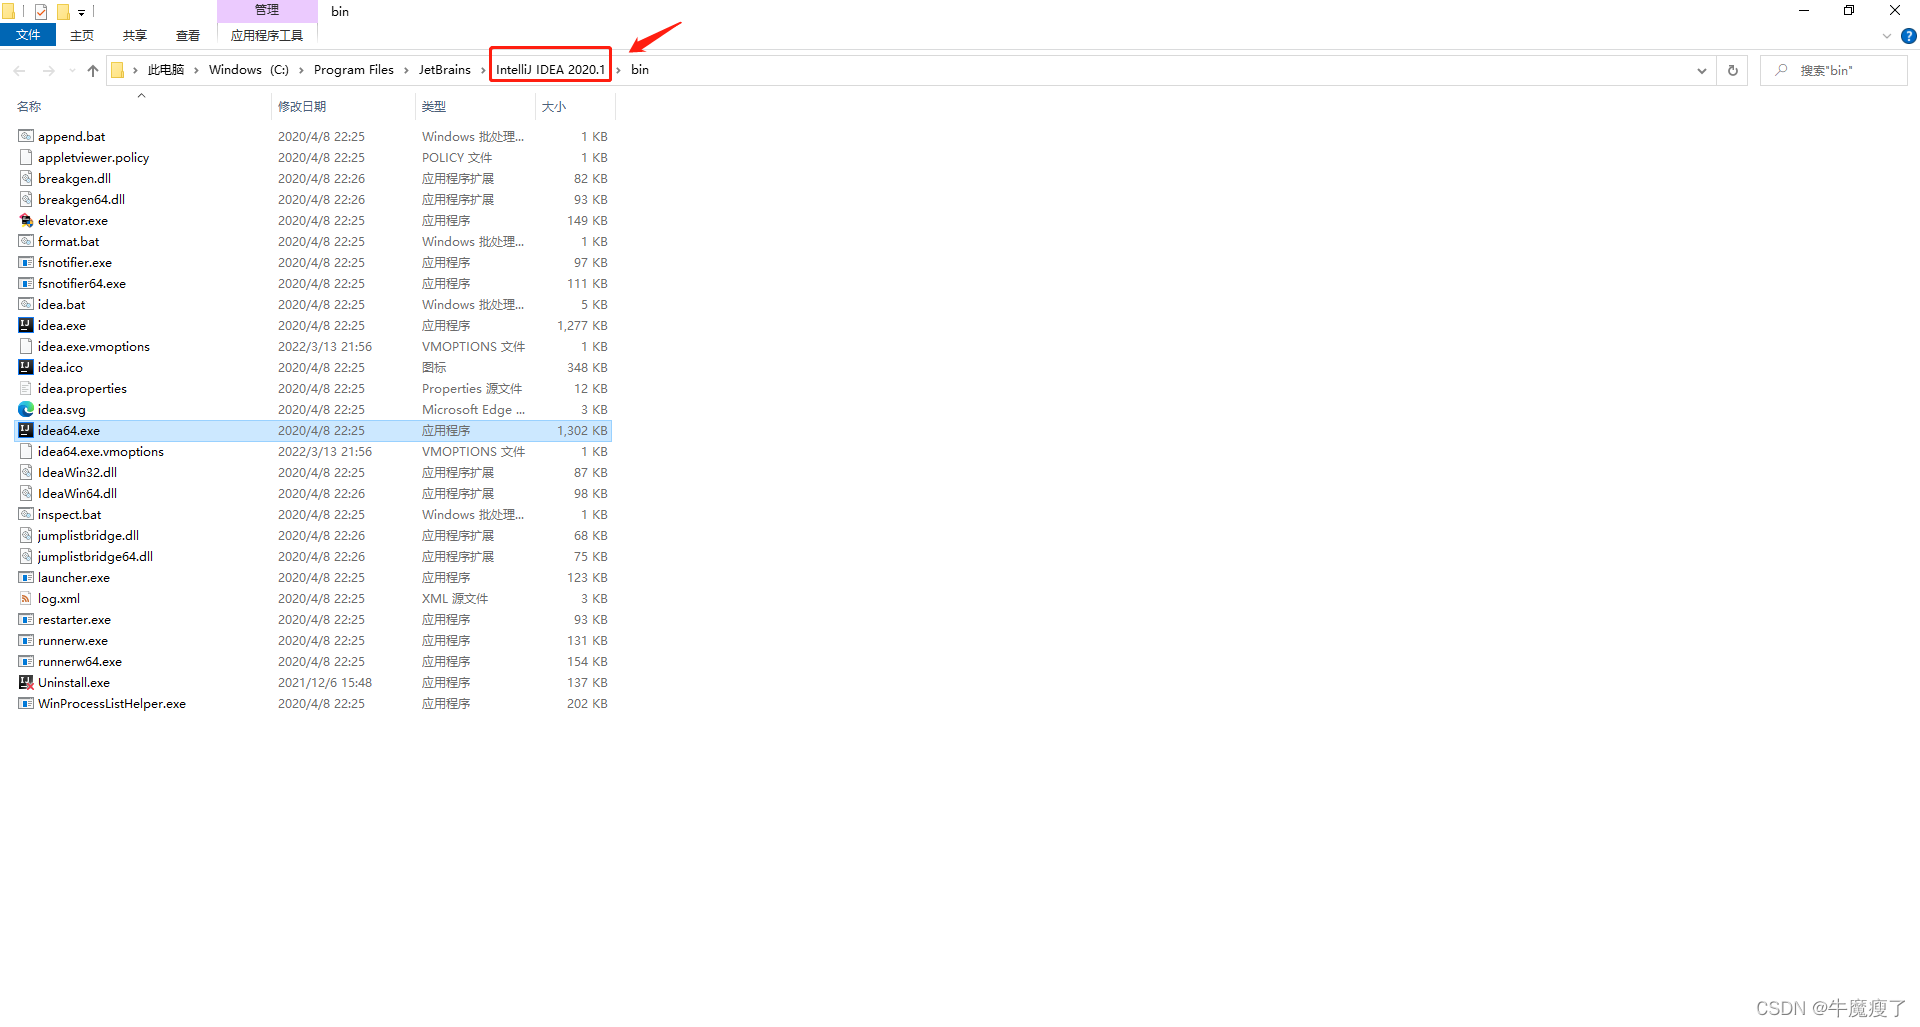This screenshot has height=1027, width=1920.
Task: Refresh the bin folder view
Action: click(x=1732, y=70)
